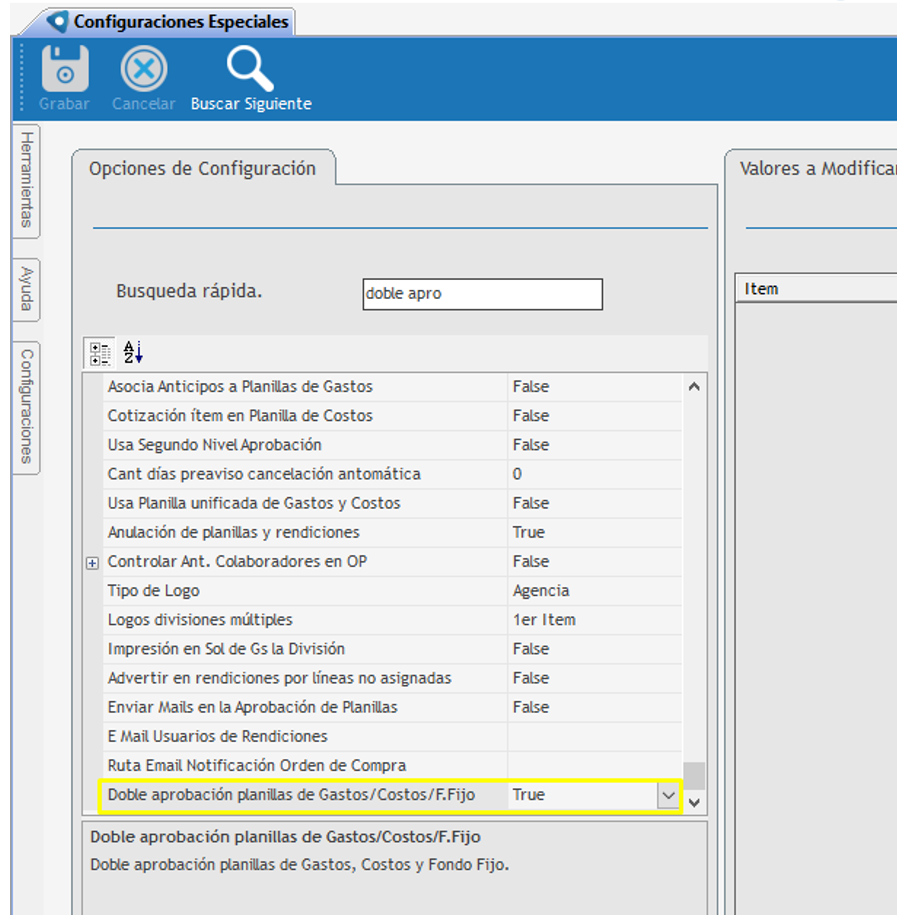Image resolution: width=897 pixels, height=915 pixels.
Task: Click the Grabar save icon
Action: tap(64, 70)
